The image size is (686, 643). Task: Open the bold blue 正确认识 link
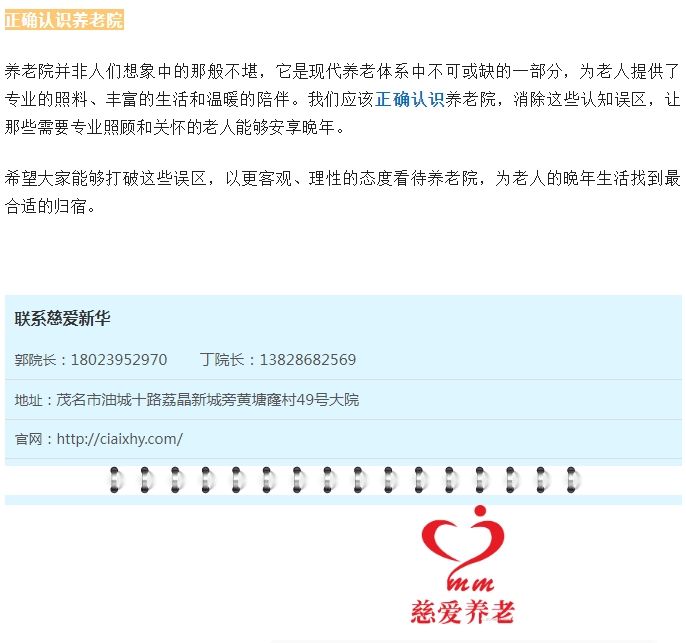click(x=409, y=100)
